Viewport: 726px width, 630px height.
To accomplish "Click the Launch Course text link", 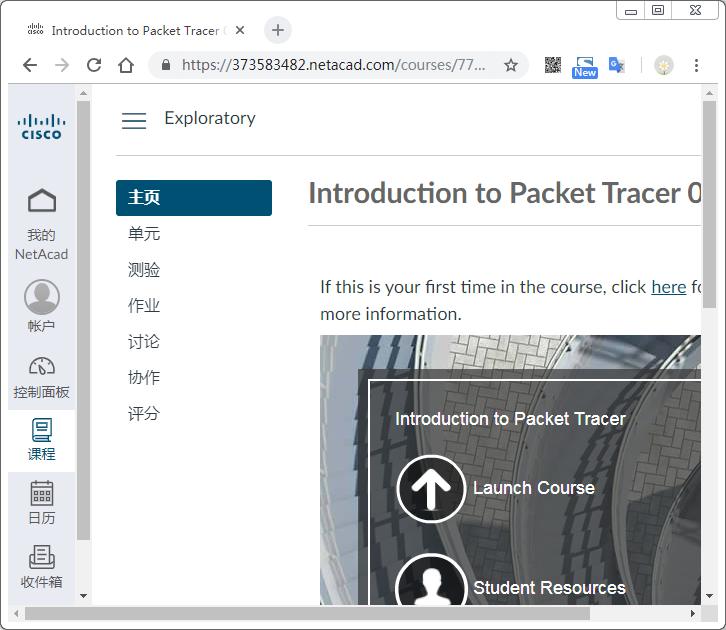I will click(x=534, y=488).
